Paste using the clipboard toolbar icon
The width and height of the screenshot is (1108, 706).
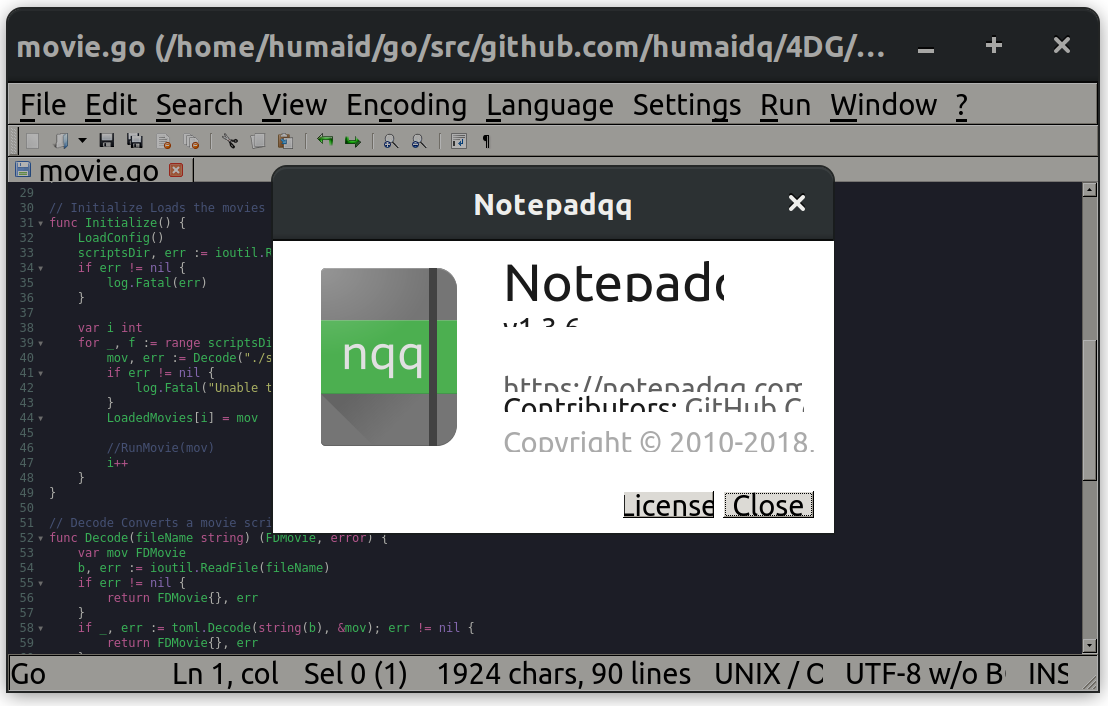pyautogui.click(x=285, y=140)
